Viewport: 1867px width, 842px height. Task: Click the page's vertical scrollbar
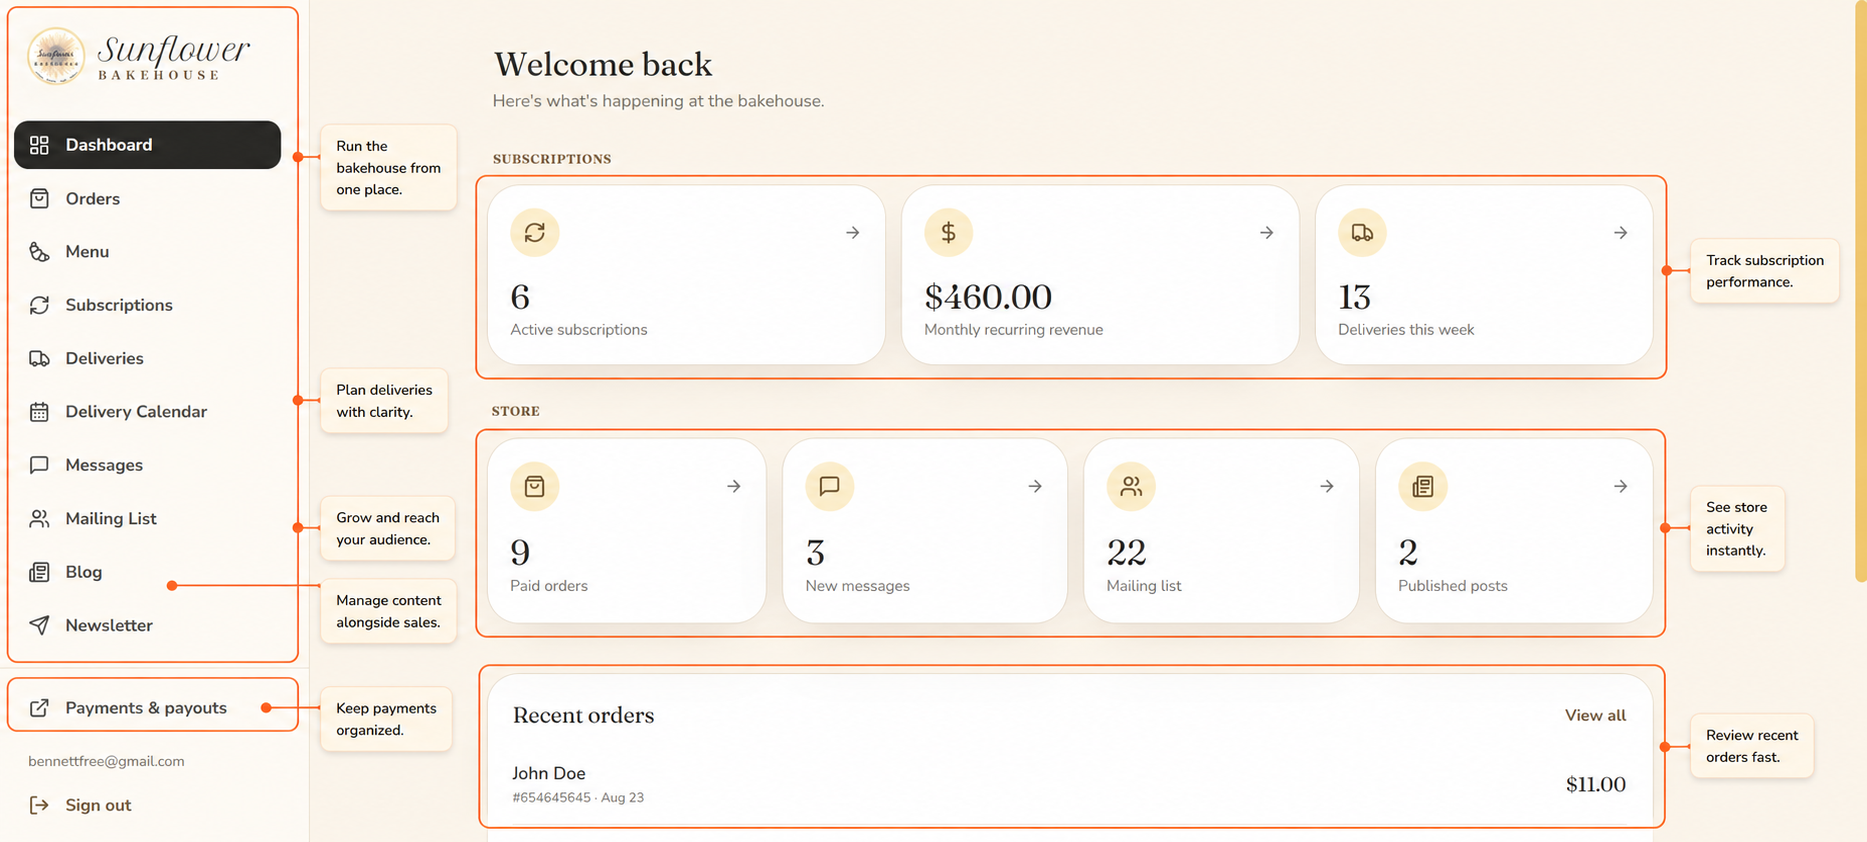[x=1860, y=290]
